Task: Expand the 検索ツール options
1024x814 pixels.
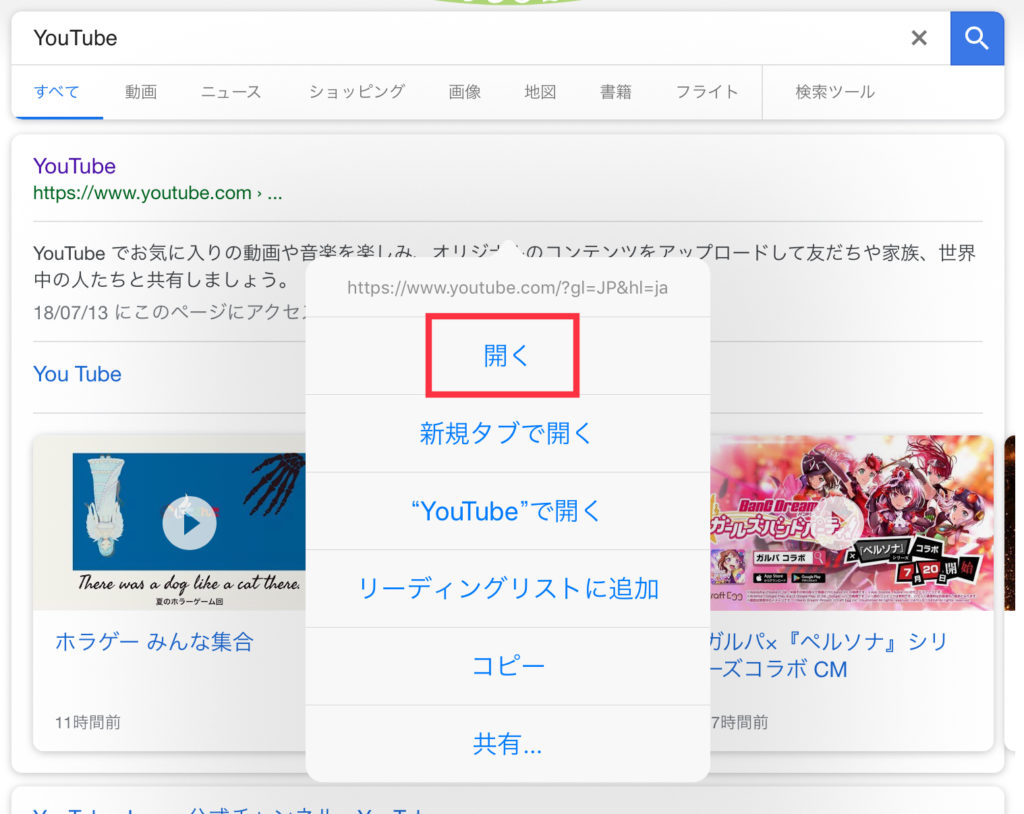Action: 835,91
